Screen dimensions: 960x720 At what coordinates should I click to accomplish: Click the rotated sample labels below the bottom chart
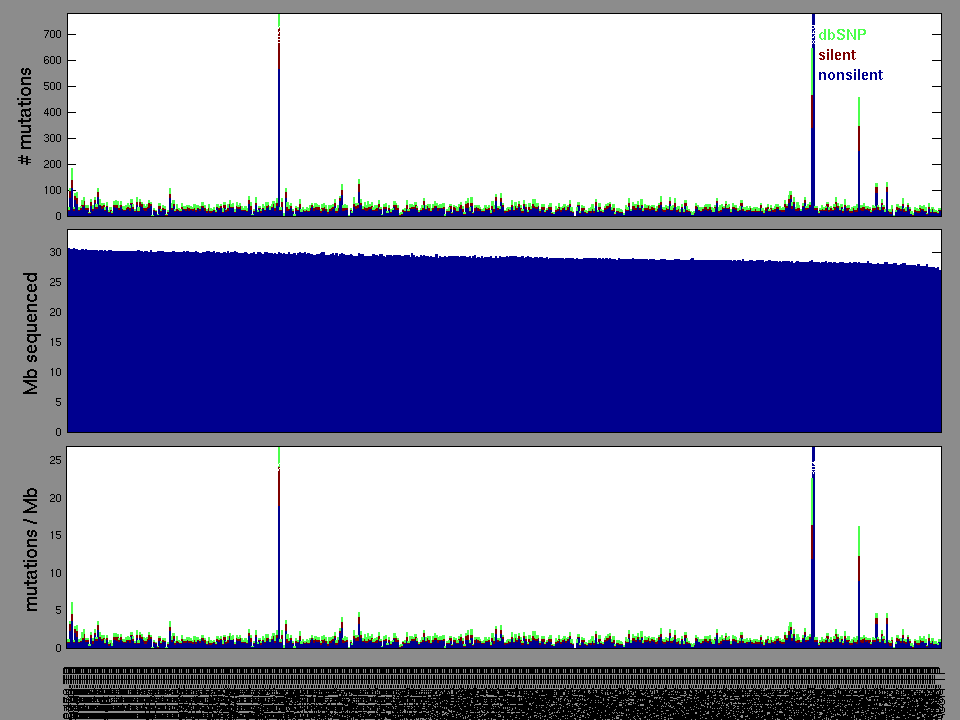coord(500,692)
